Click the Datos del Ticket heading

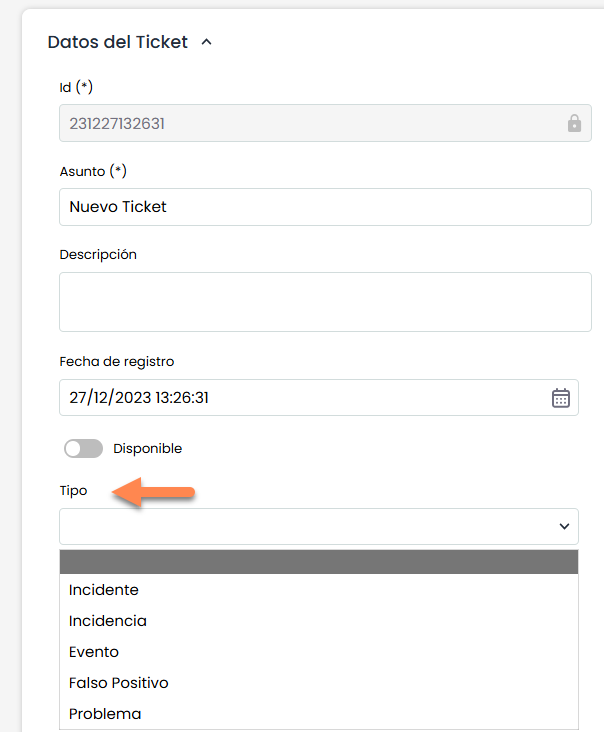tap(118, 43)
